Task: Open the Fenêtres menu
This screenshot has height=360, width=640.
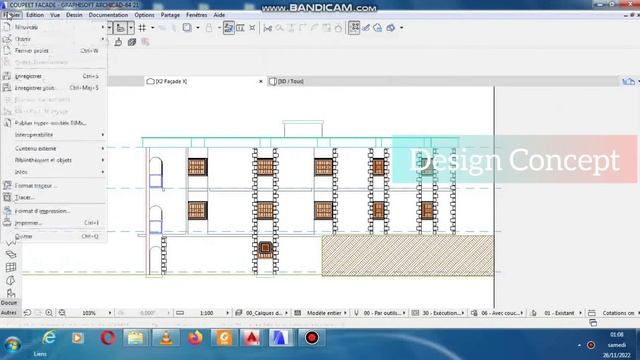Action: tap(196, 15)
